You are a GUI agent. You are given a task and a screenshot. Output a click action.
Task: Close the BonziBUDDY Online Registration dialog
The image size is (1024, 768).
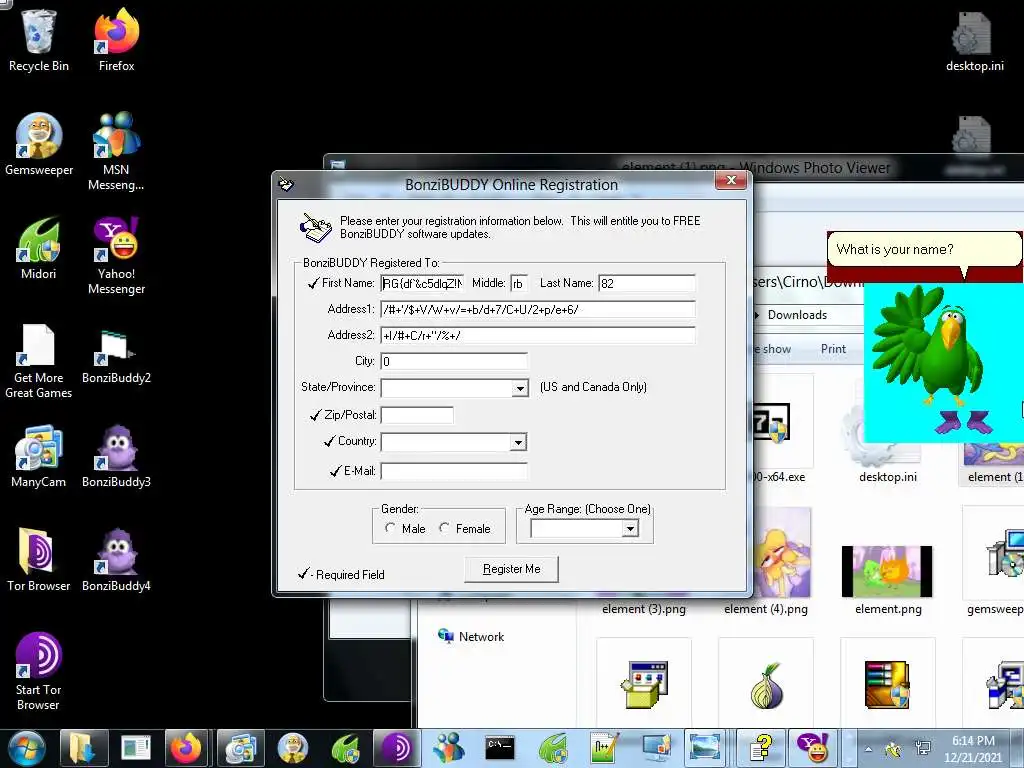731,181
